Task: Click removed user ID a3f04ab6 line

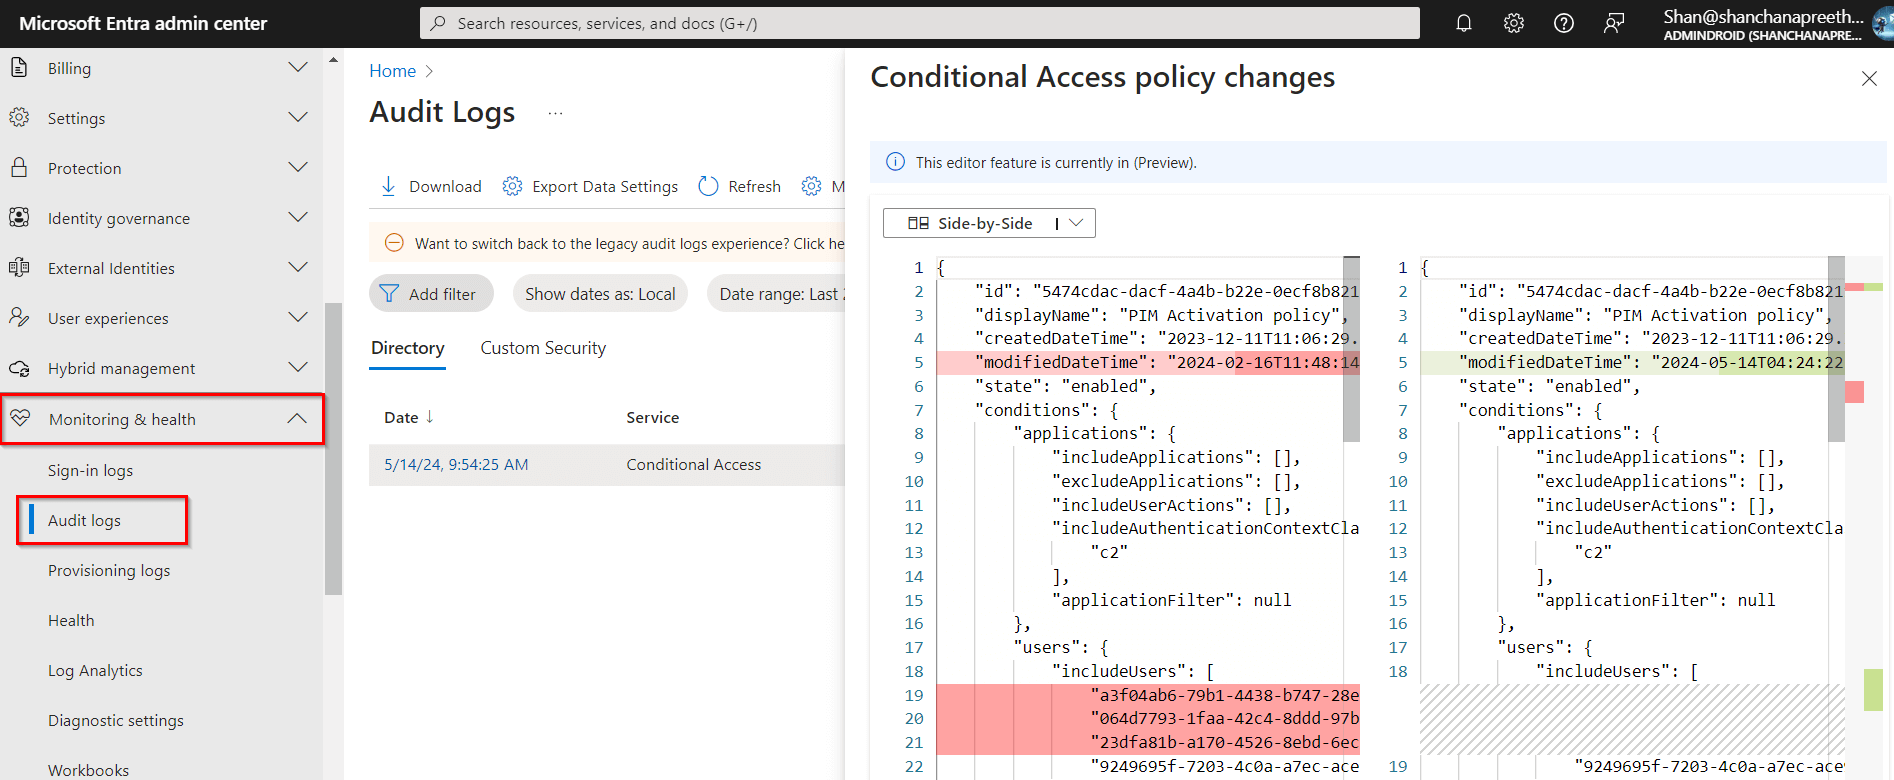Action: pyautogui.click(x=1147, y=695)
